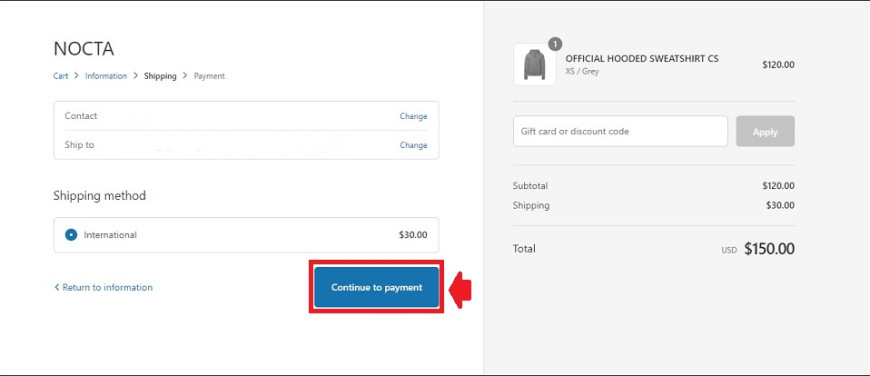The height and width of the screenshot is (376, 870).
Task: Click the XS / Grey variant text
Action: [582, 72]
